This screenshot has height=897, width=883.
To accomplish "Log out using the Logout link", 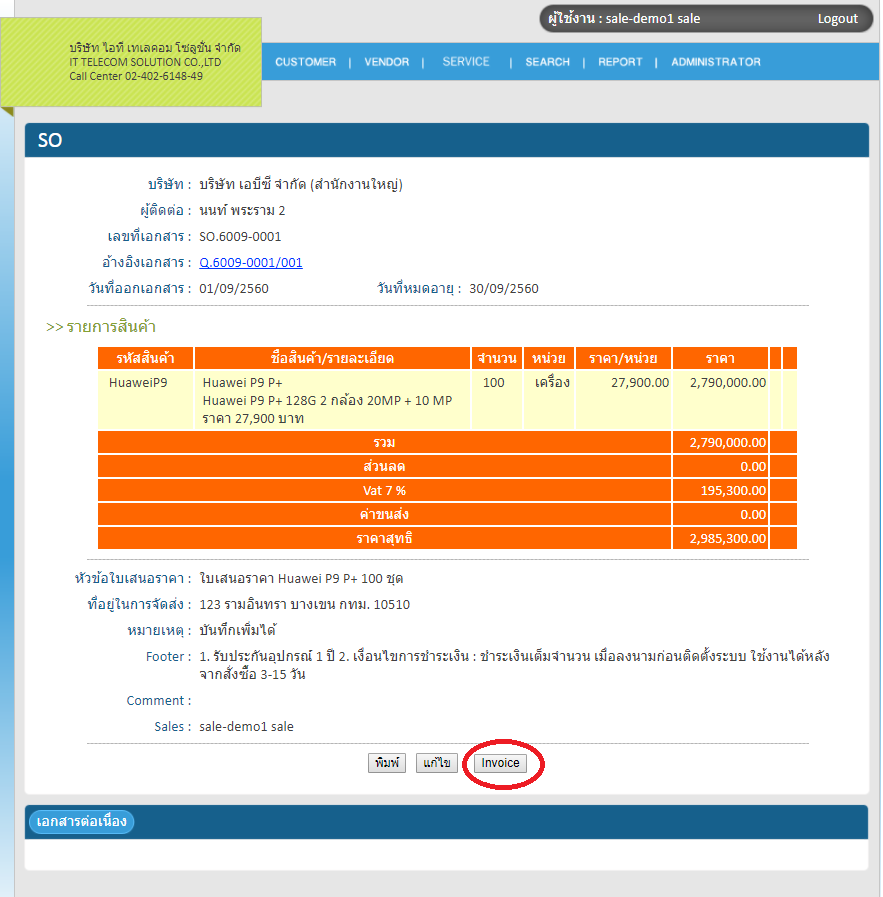I will [837, 19].
